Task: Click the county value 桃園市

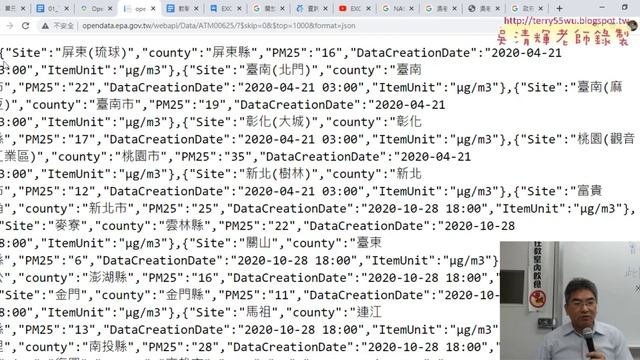Action: [141, 156]
